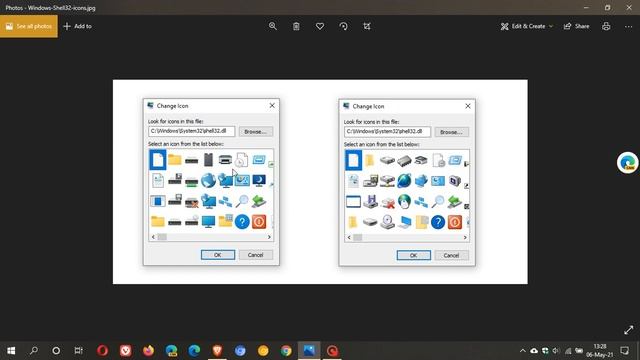The width and height of the screenshot is (640, 360).
Task: Switch to Brave browser on the taskbar
Action: click(217, 351)
